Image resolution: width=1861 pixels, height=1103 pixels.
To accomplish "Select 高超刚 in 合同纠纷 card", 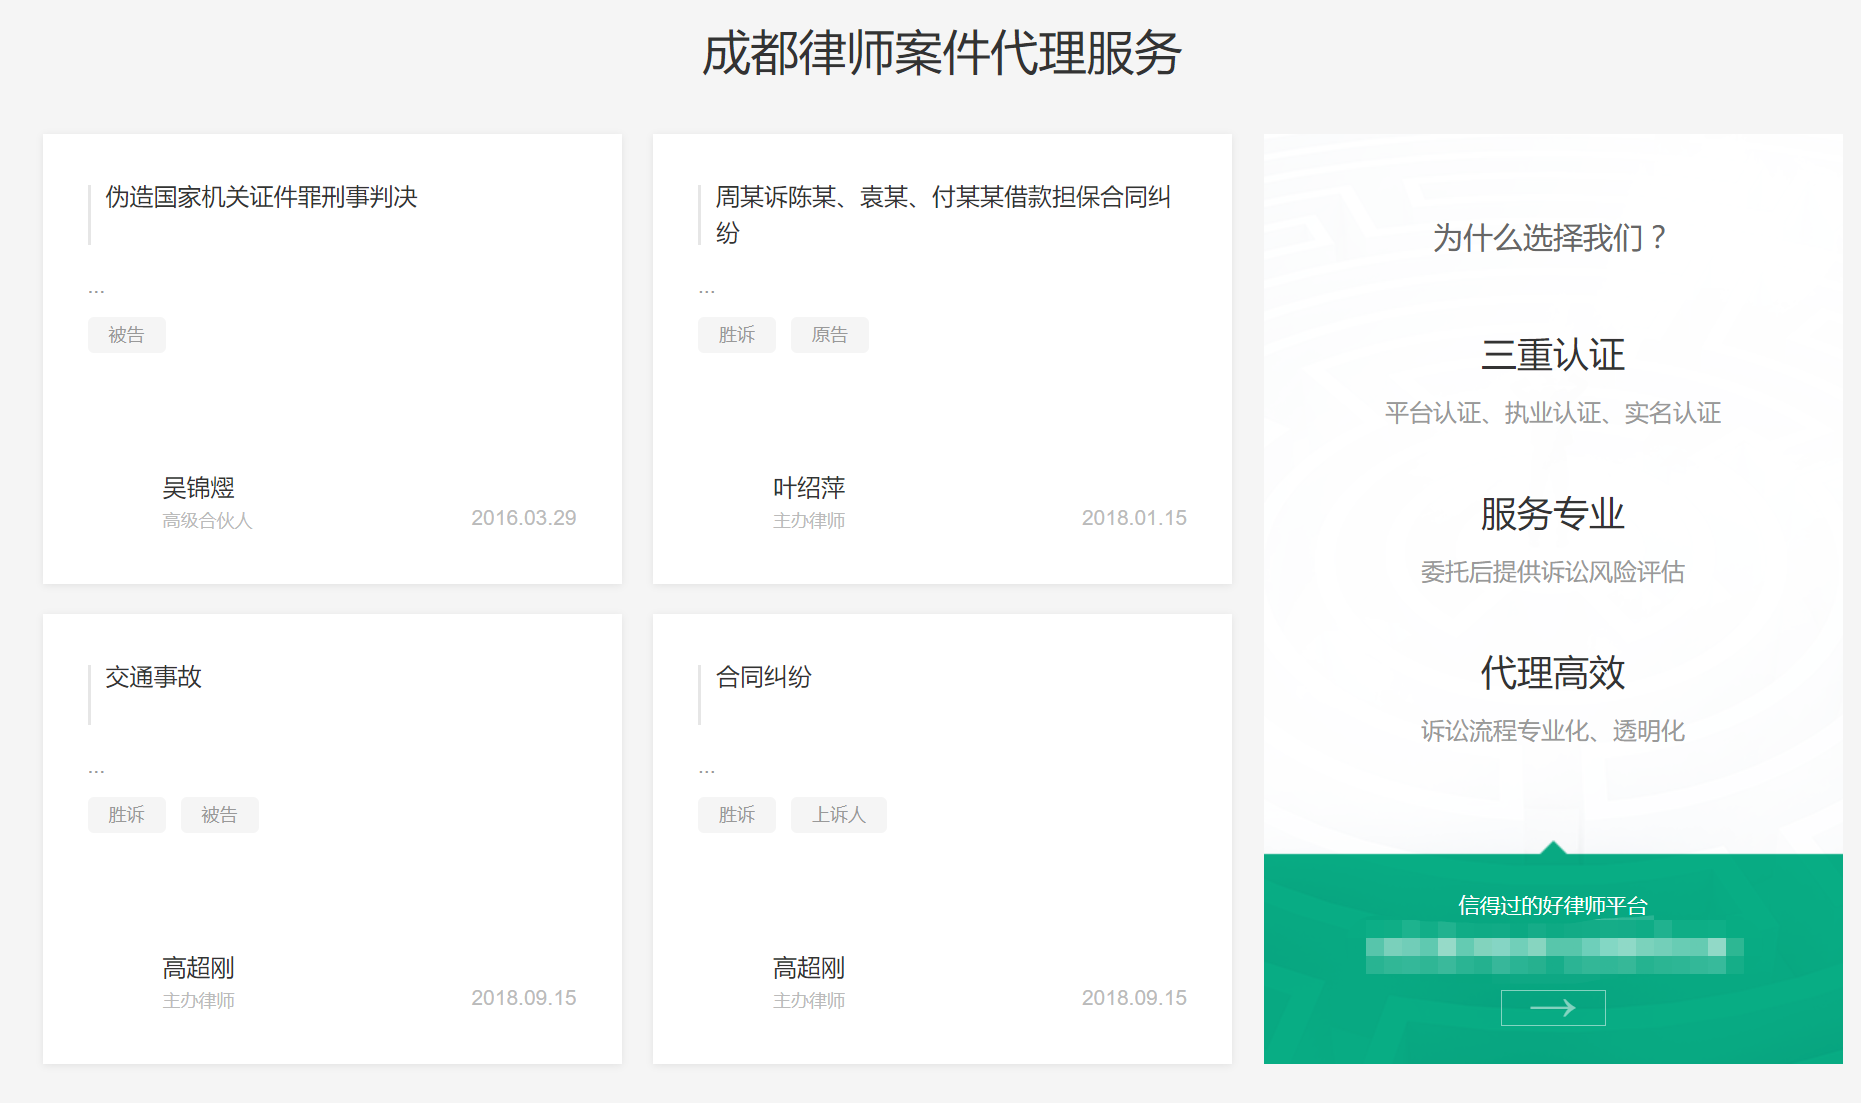I will point(809,968).
